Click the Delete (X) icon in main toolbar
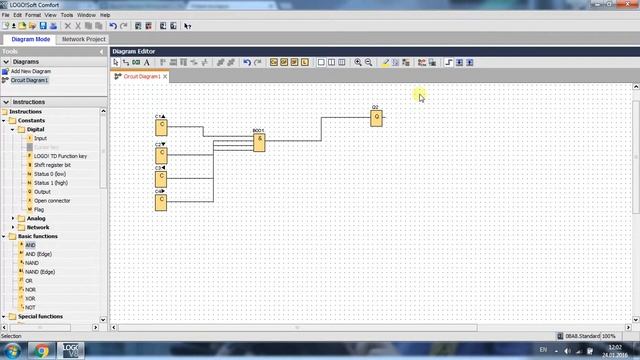The width and height of the screenshot is (640, 360). pyautogui.click(x=68, y=26)
